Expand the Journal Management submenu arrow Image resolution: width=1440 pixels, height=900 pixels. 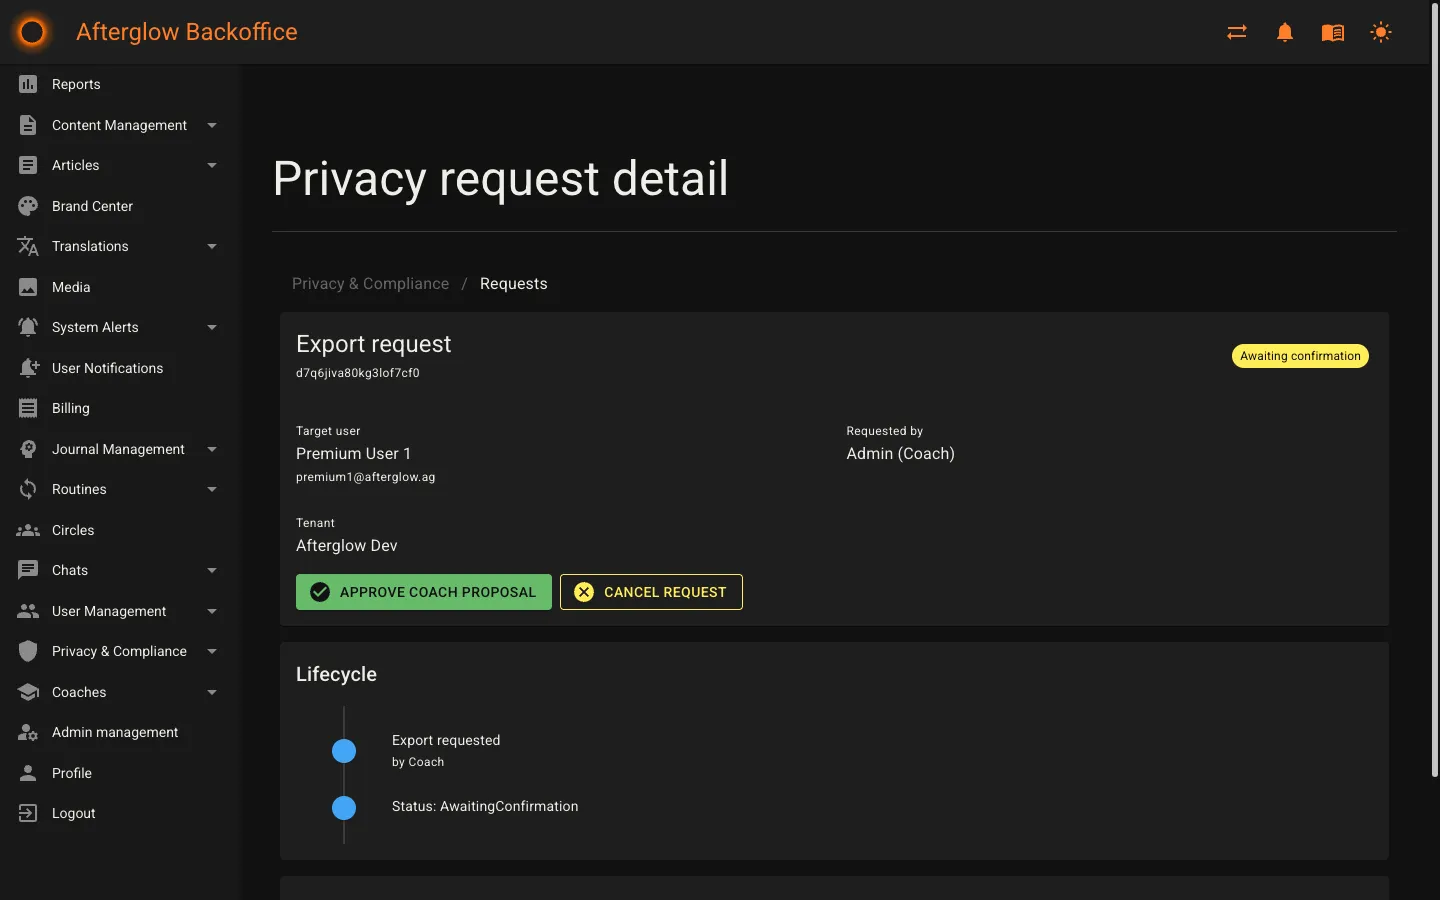click(x=212, y=449)
